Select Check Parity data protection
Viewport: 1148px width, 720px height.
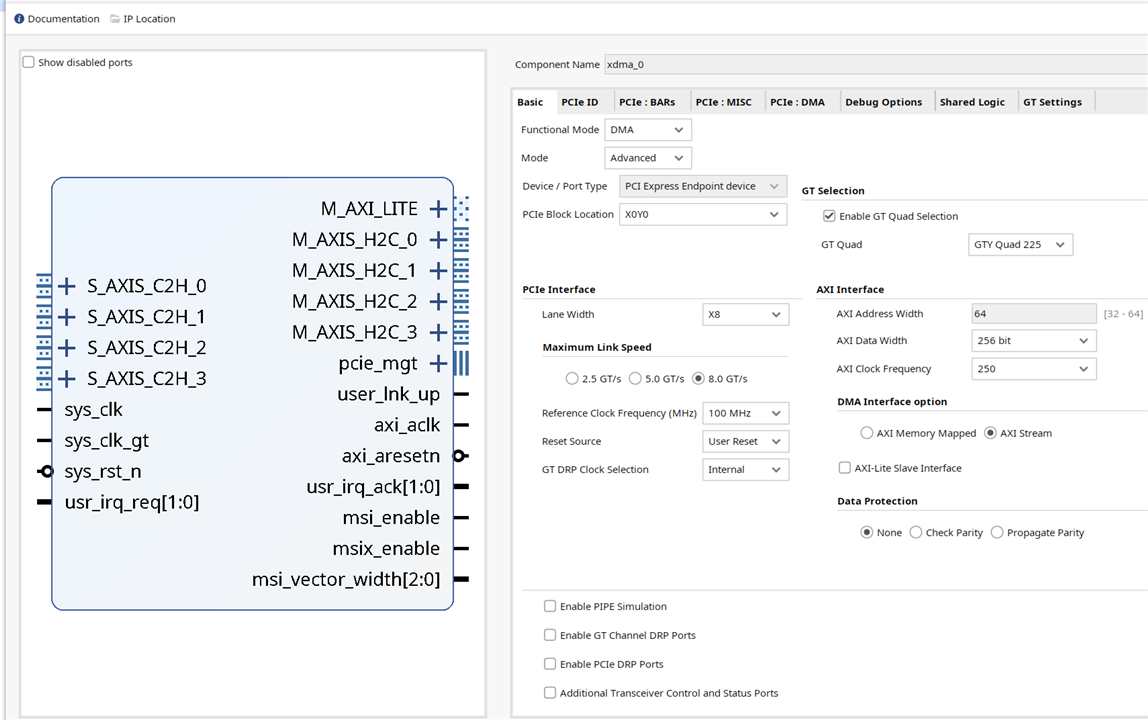pyautogui.click(x=916, y=532)
